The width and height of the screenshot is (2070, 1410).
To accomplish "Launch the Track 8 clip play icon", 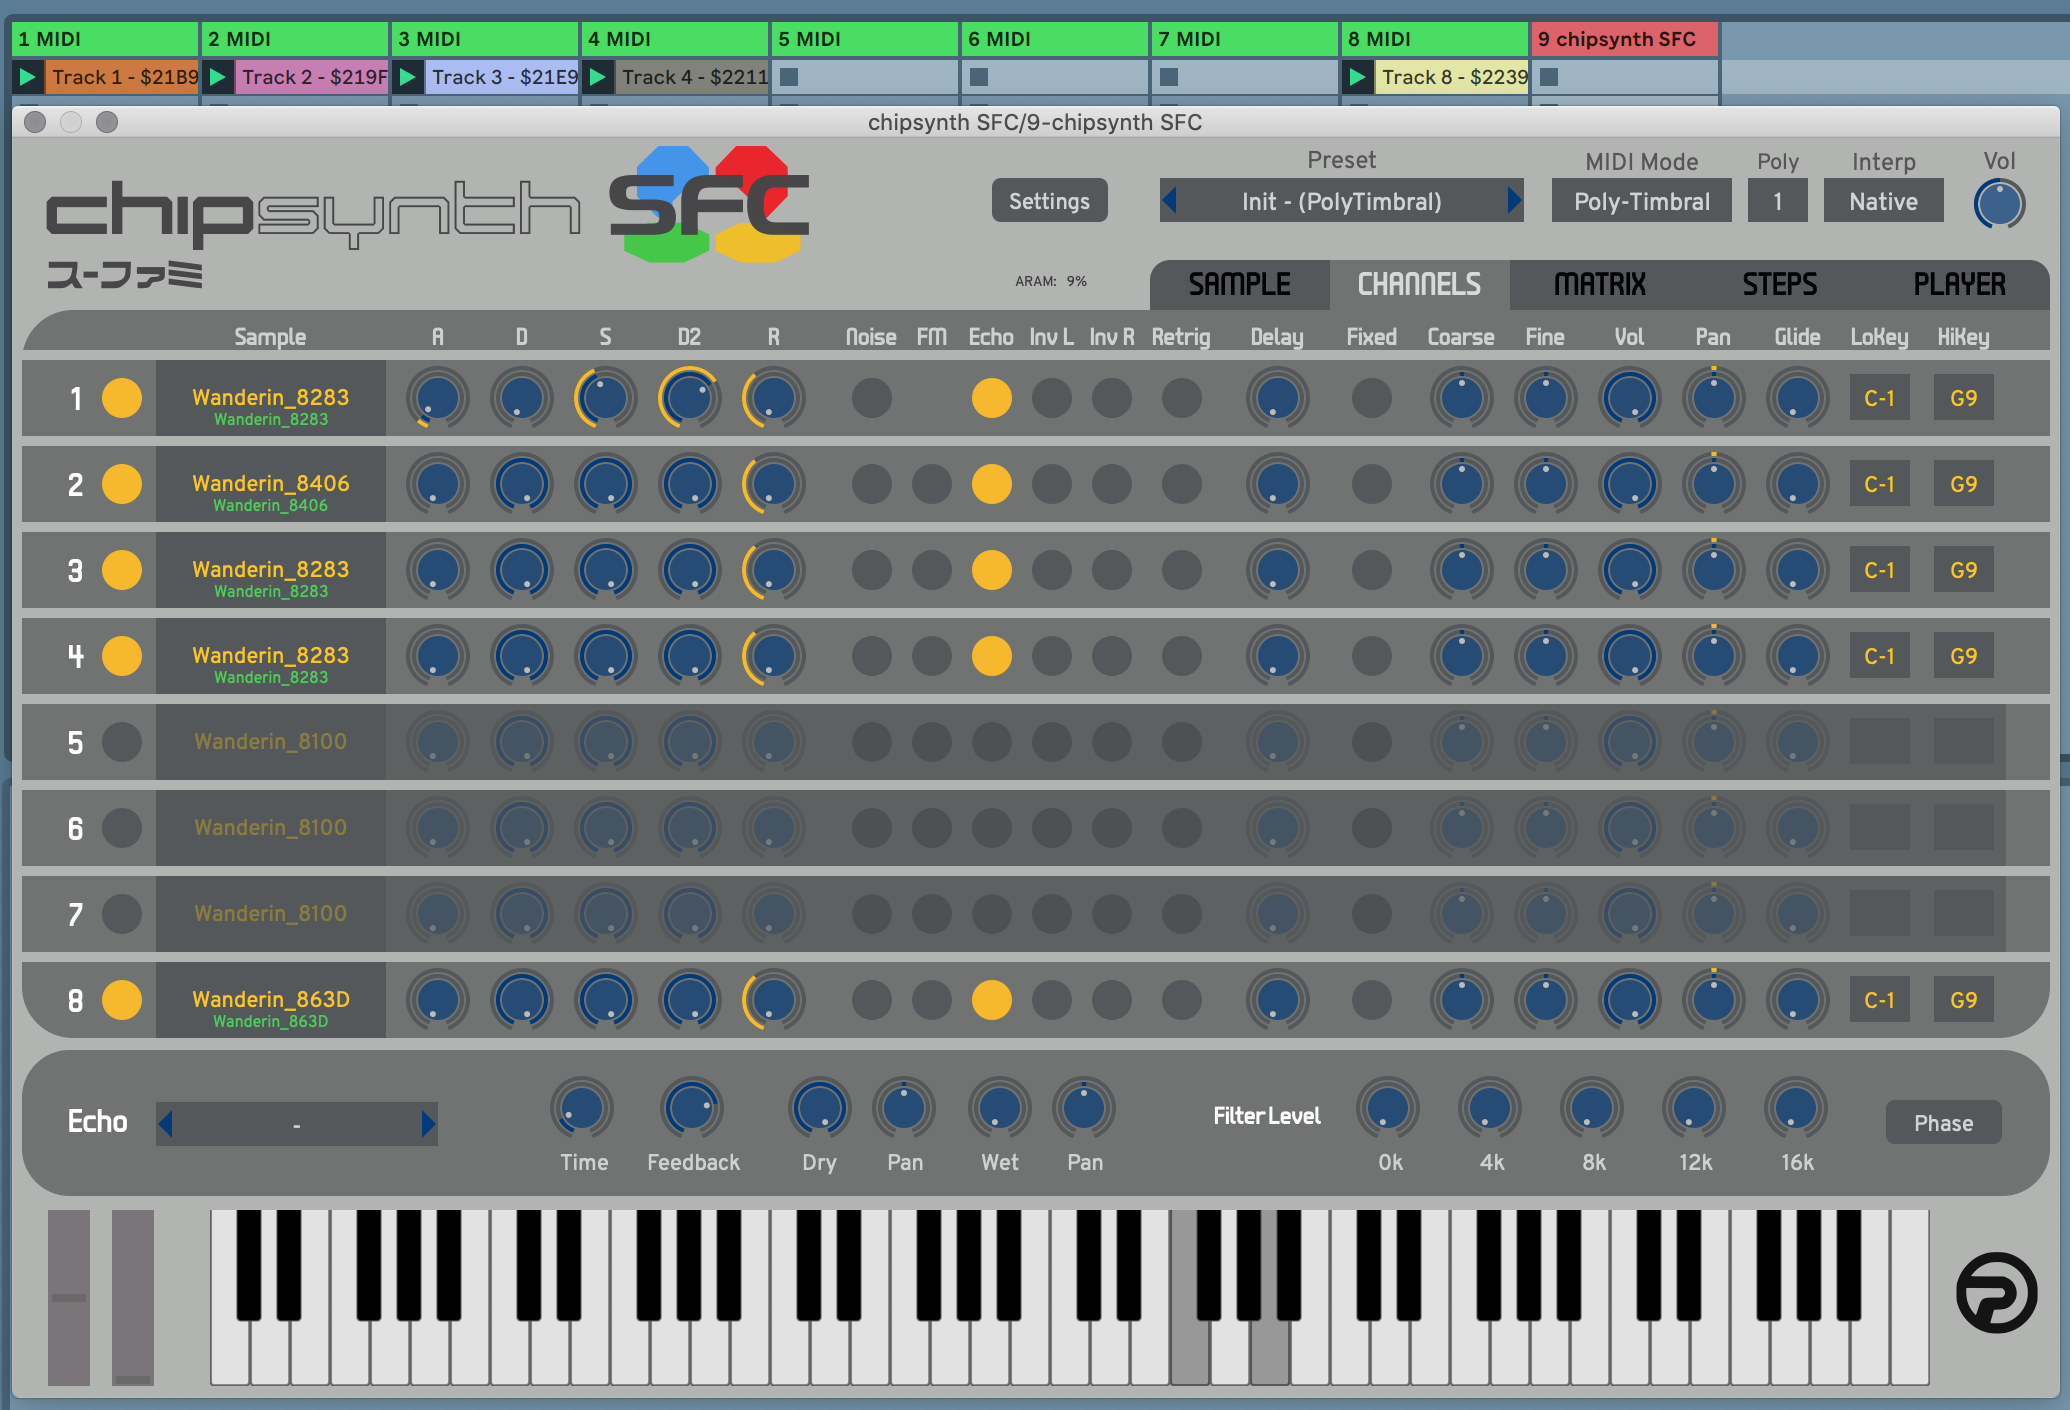I will [1357, 77].
